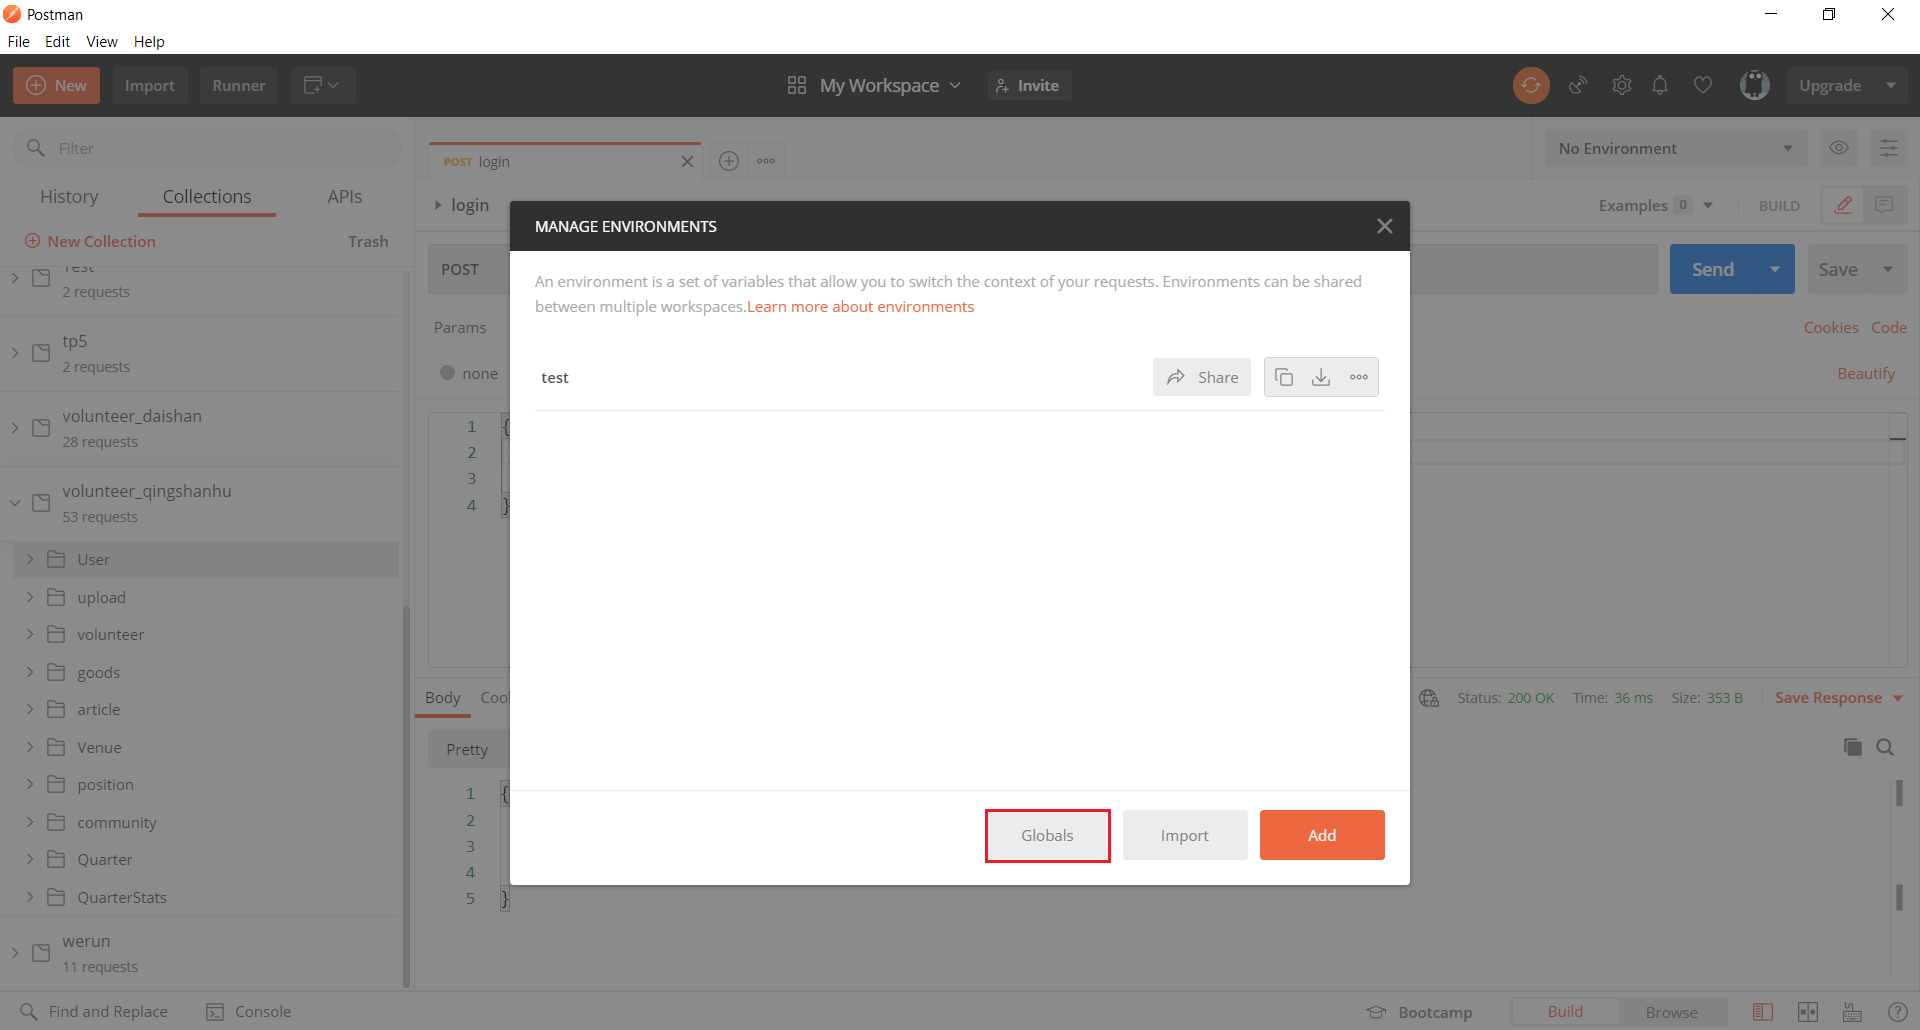This screenshot has width=1920, height=1030.
Task: Expand the Upgrade dropdown arrow
Action: click(x=1891, y=86)
